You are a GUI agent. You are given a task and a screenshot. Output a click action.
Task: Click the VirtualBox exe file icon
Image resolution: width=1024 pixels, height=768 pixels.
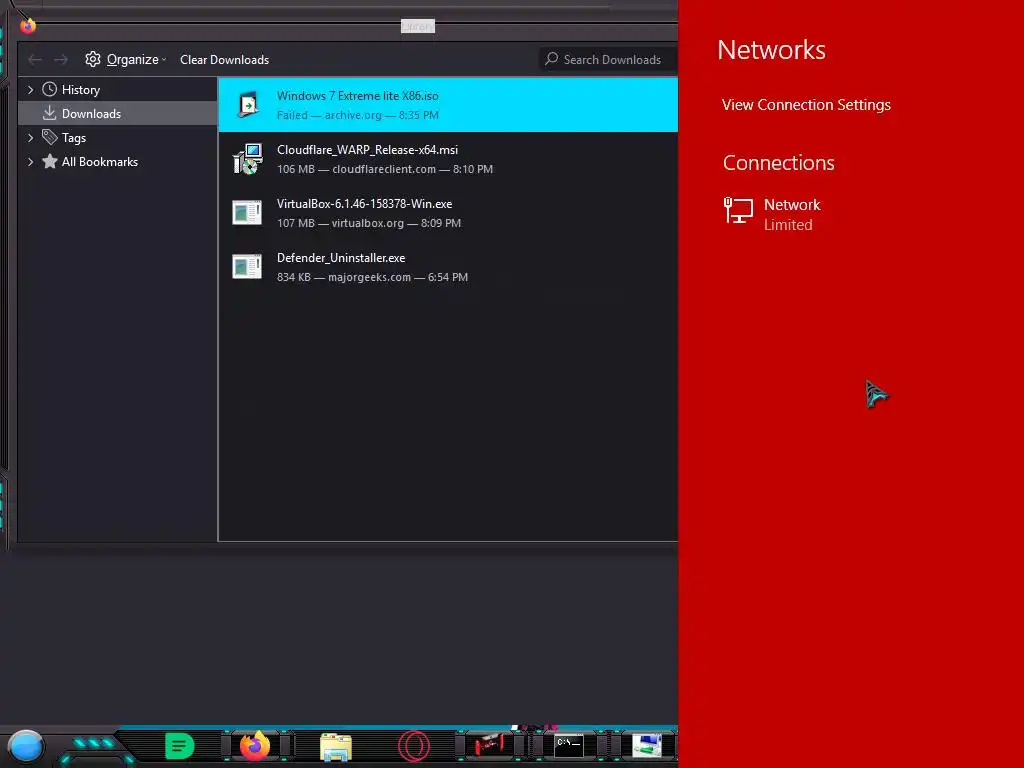click(x=247, y=212)
